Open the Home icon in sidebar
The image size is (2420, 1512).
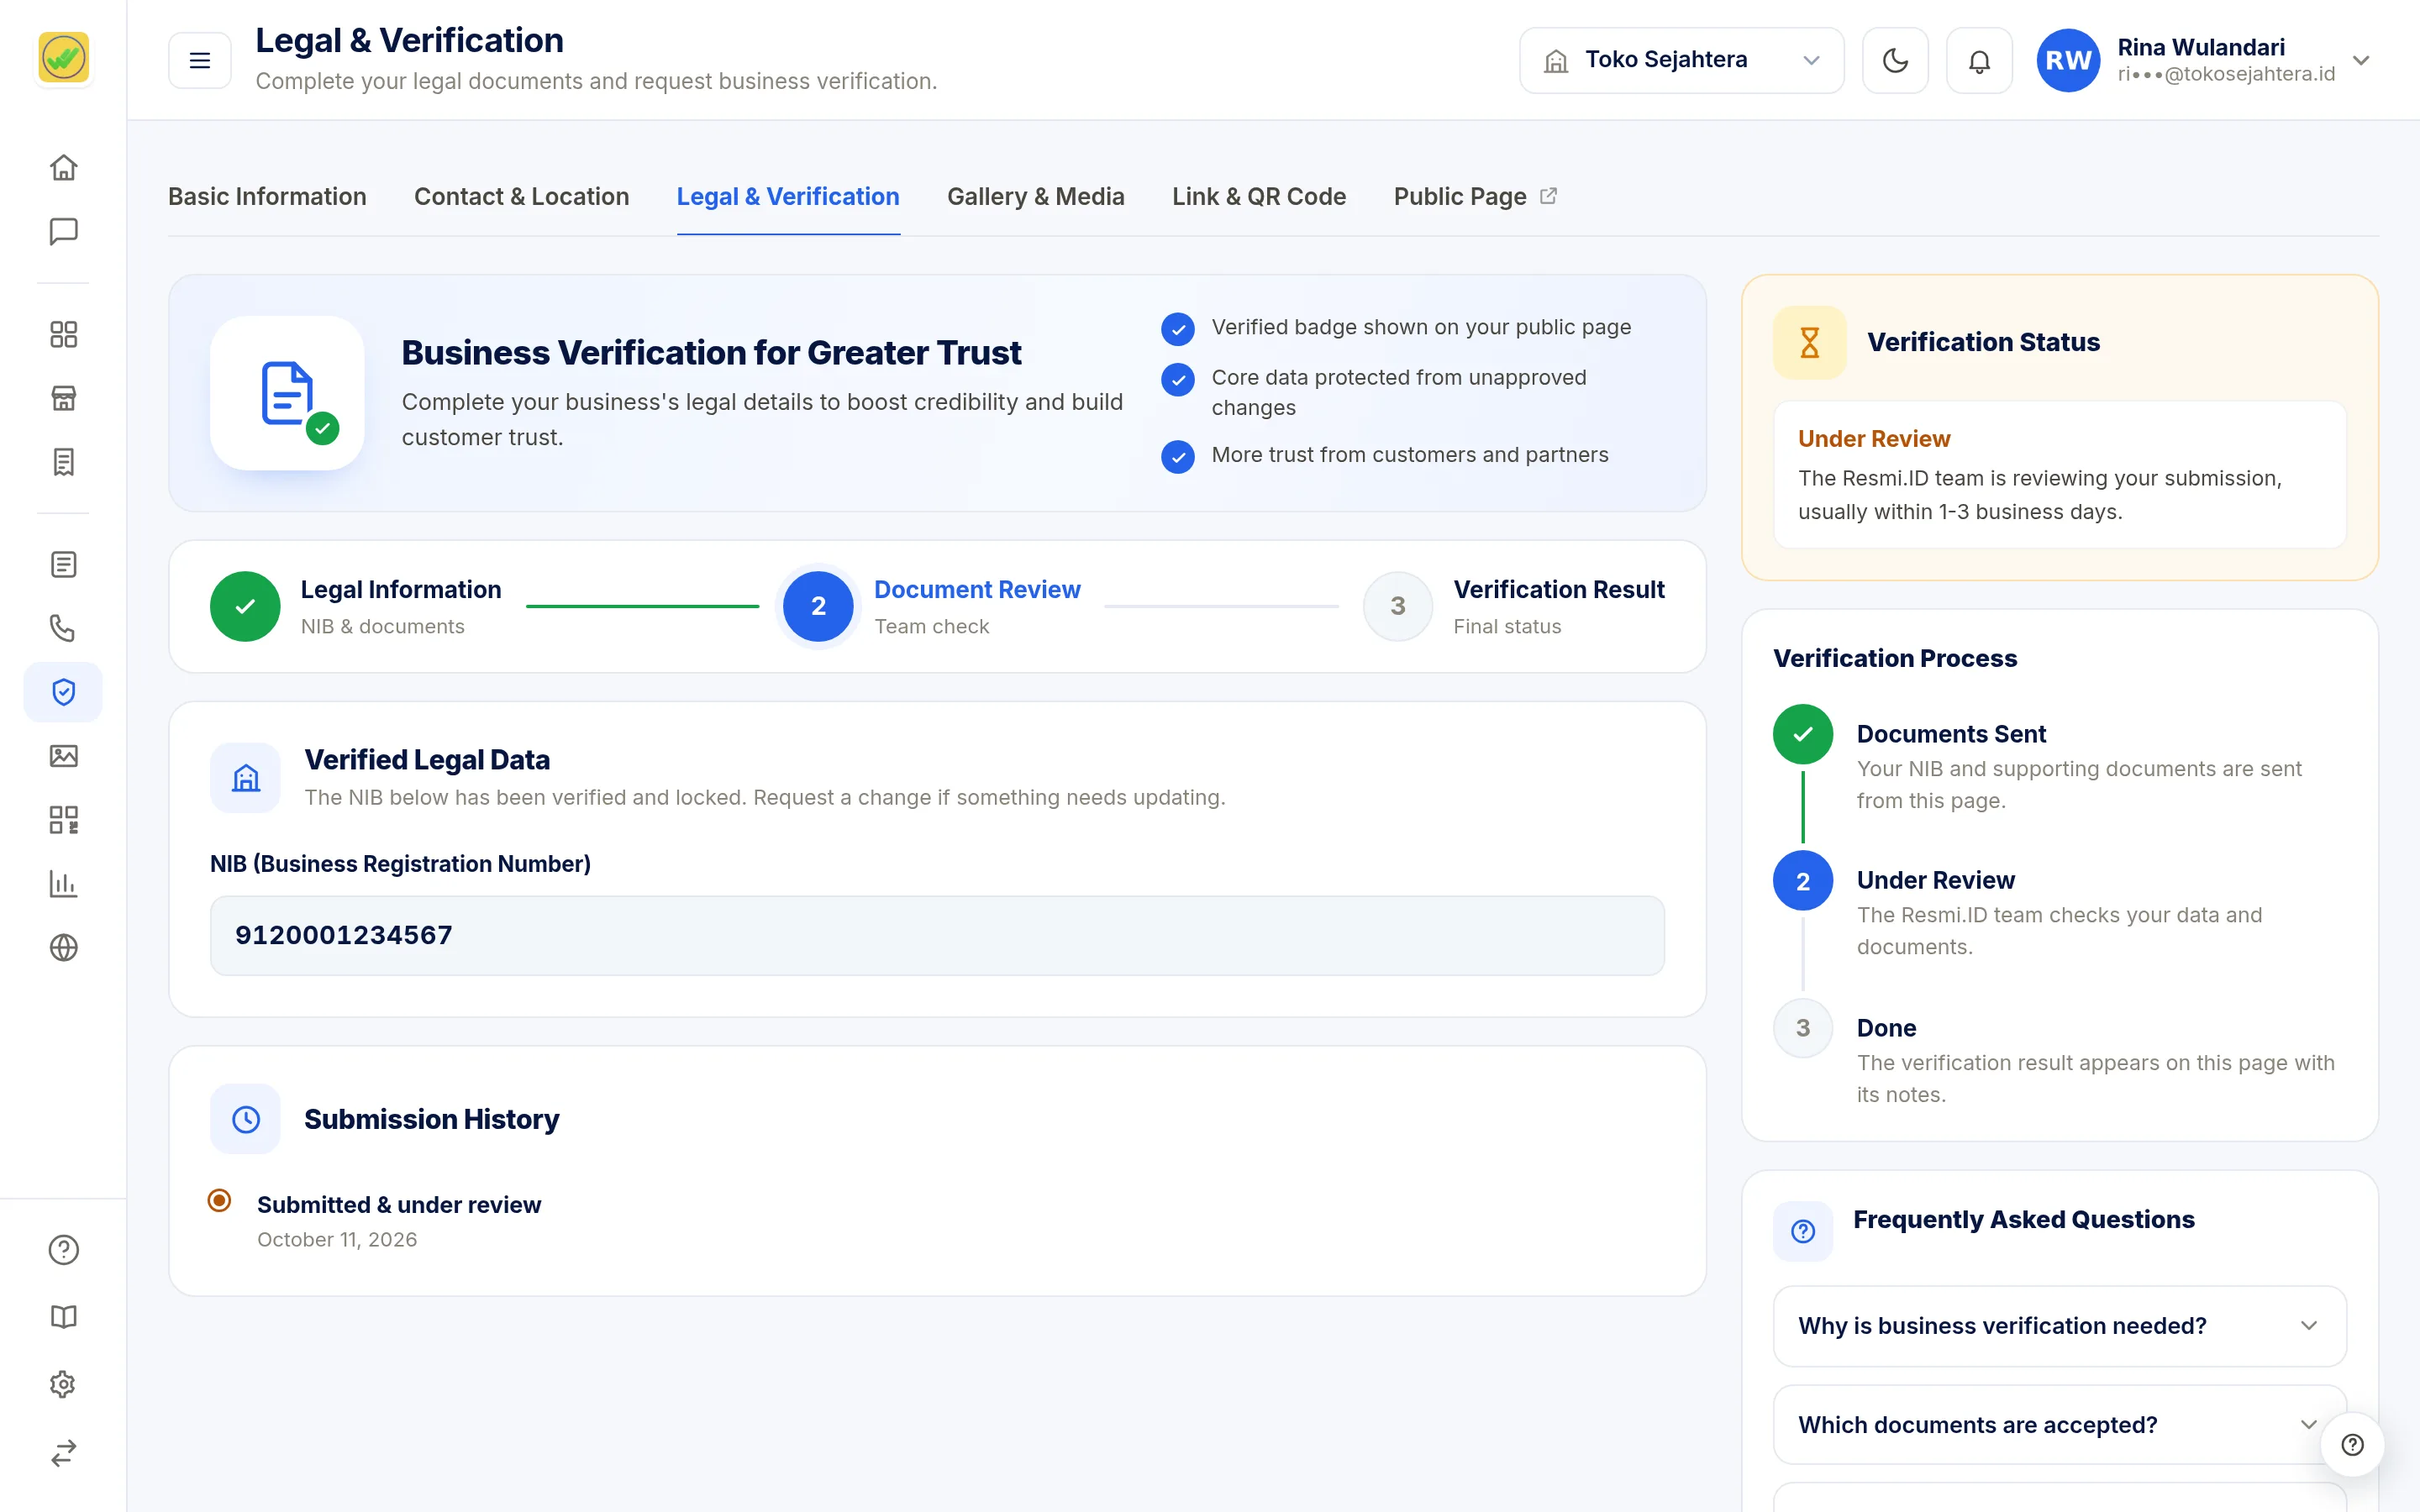coord(63,167)
